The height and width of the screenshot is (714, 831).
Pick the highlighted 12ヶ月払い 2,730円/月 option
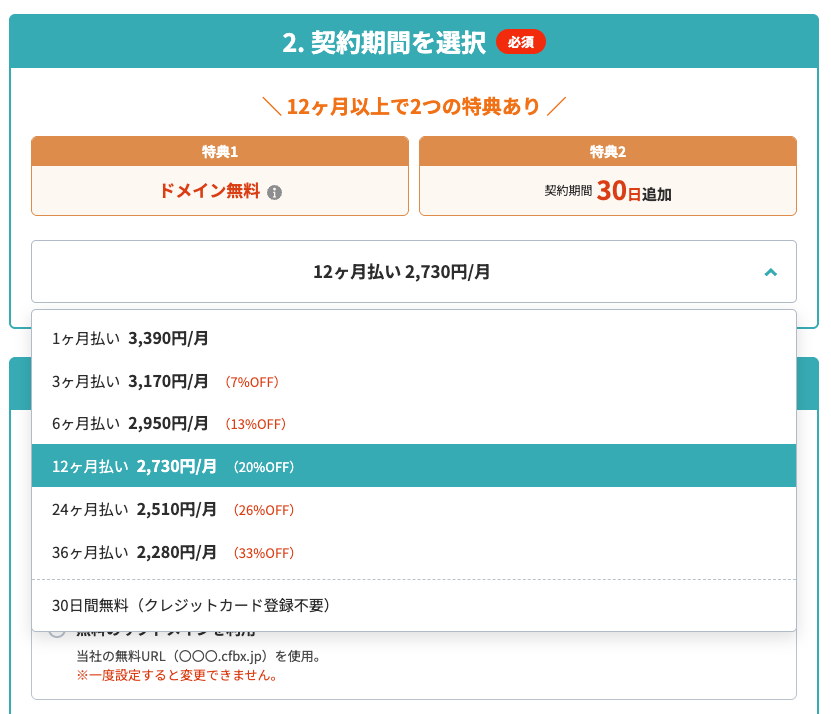414,466
